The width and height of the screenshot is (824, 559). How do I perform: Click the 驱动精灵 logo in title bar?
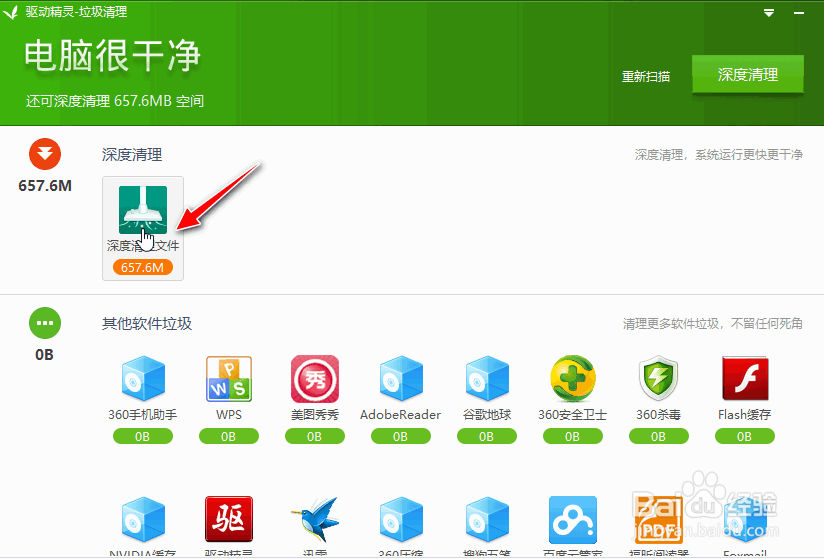[x=11, y=12]
